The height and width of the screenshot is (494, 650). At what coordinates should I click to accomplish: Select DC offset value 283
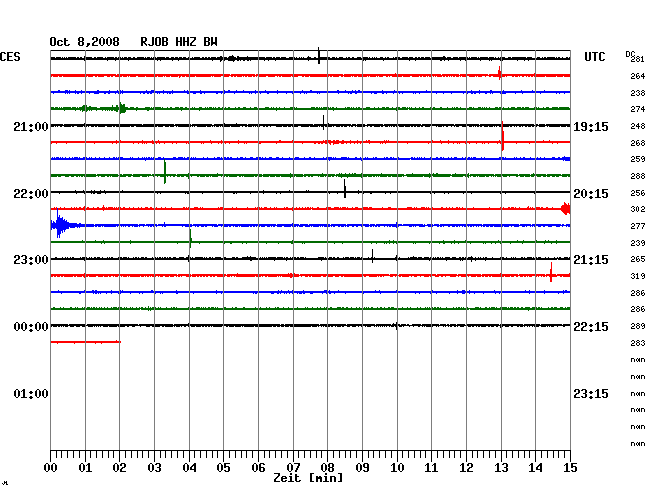coord(638,343)
